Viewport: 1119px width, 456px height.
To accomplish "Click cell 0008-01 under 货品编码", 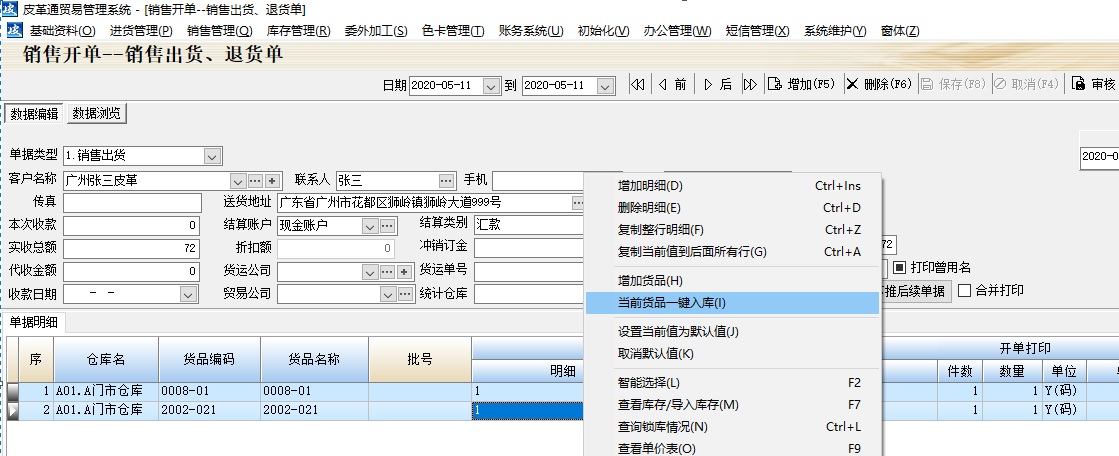I will [209, 391].
